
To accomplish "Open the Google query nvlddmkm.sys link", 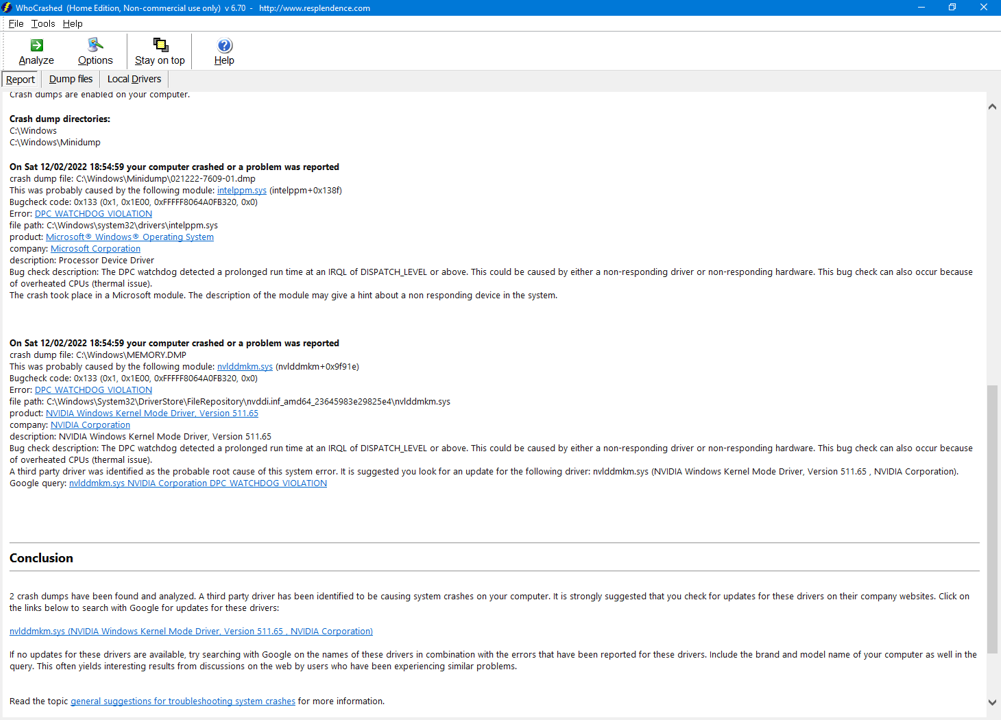I will tap(198, 483).
